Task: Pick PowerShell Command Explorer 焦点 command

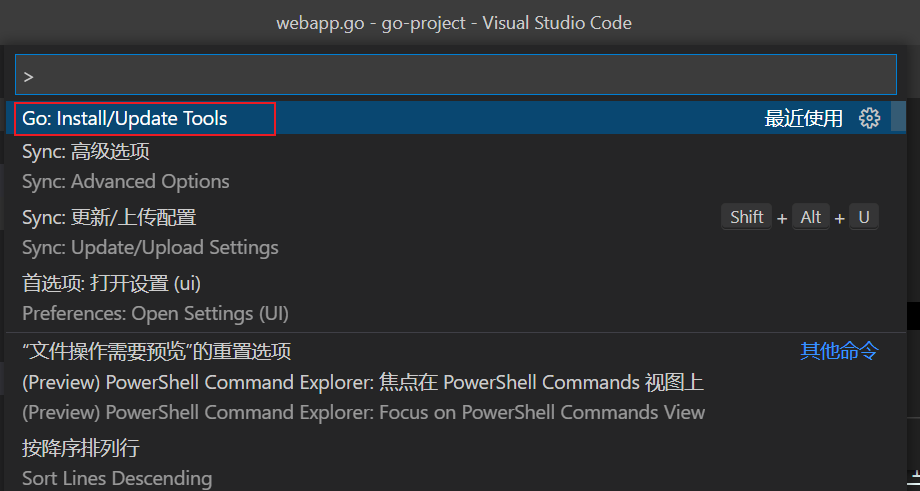Action: [x=455, y=397]
